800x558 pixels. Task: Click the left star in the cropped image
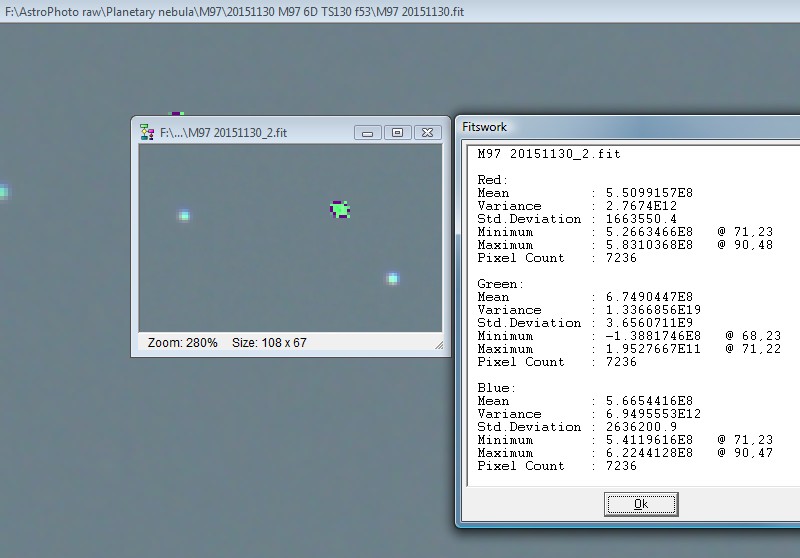coord(184,216)
